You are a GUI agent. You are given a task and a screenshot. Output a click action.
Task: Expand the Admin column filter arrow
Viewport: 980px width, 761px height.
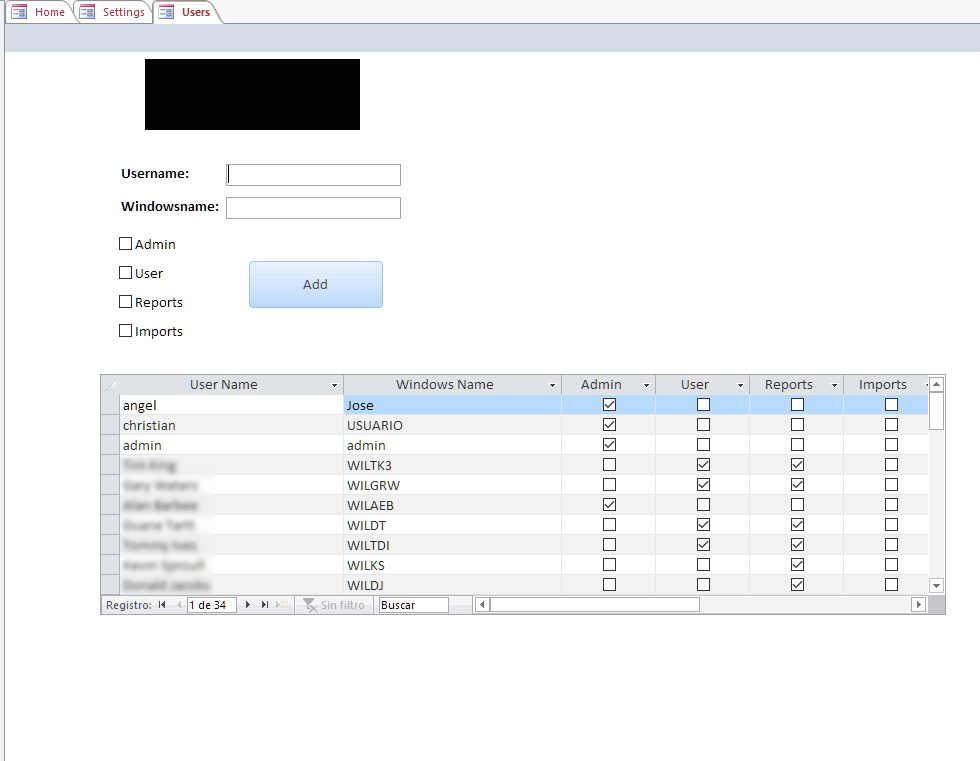tap(646, 385)
